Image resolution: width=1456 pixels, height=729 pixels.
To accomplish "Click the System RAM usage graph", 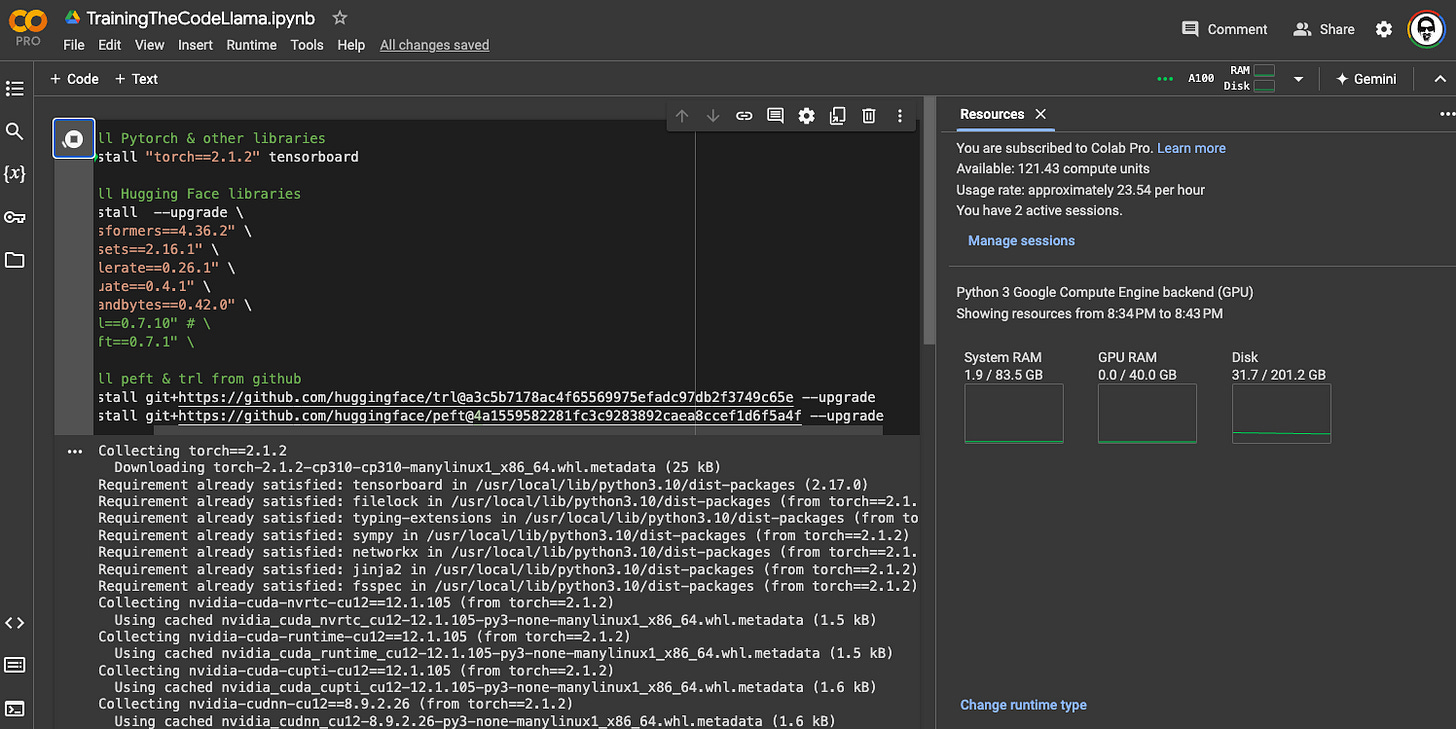I will [1014, 413].
